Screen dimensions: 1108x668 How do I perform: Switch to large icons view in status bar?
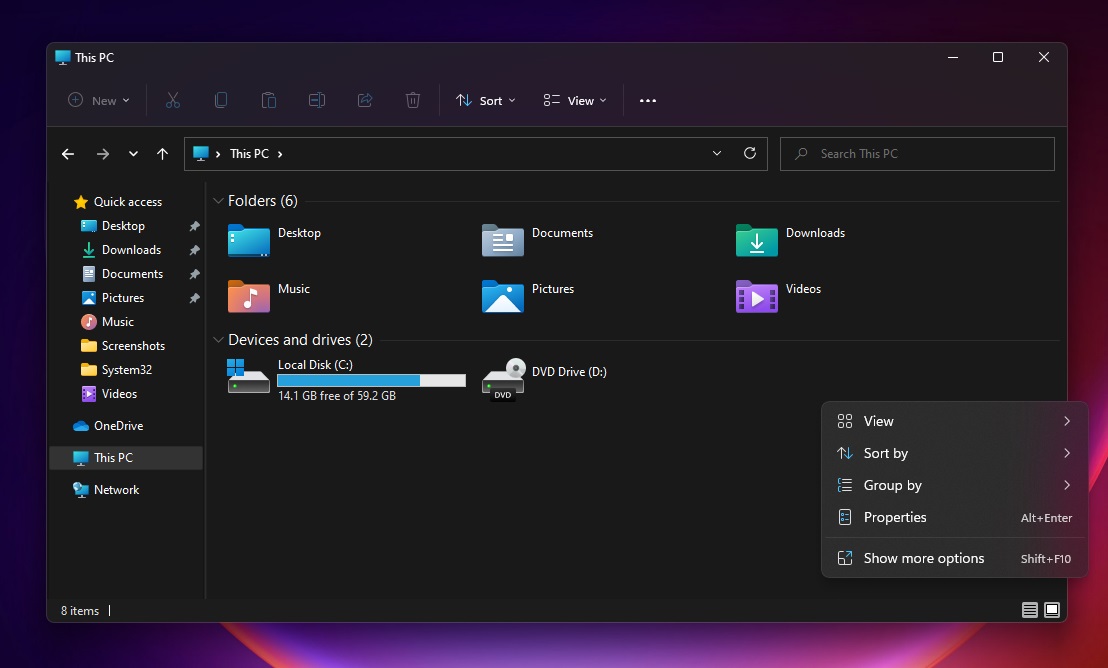click(x=1052, y=610)
